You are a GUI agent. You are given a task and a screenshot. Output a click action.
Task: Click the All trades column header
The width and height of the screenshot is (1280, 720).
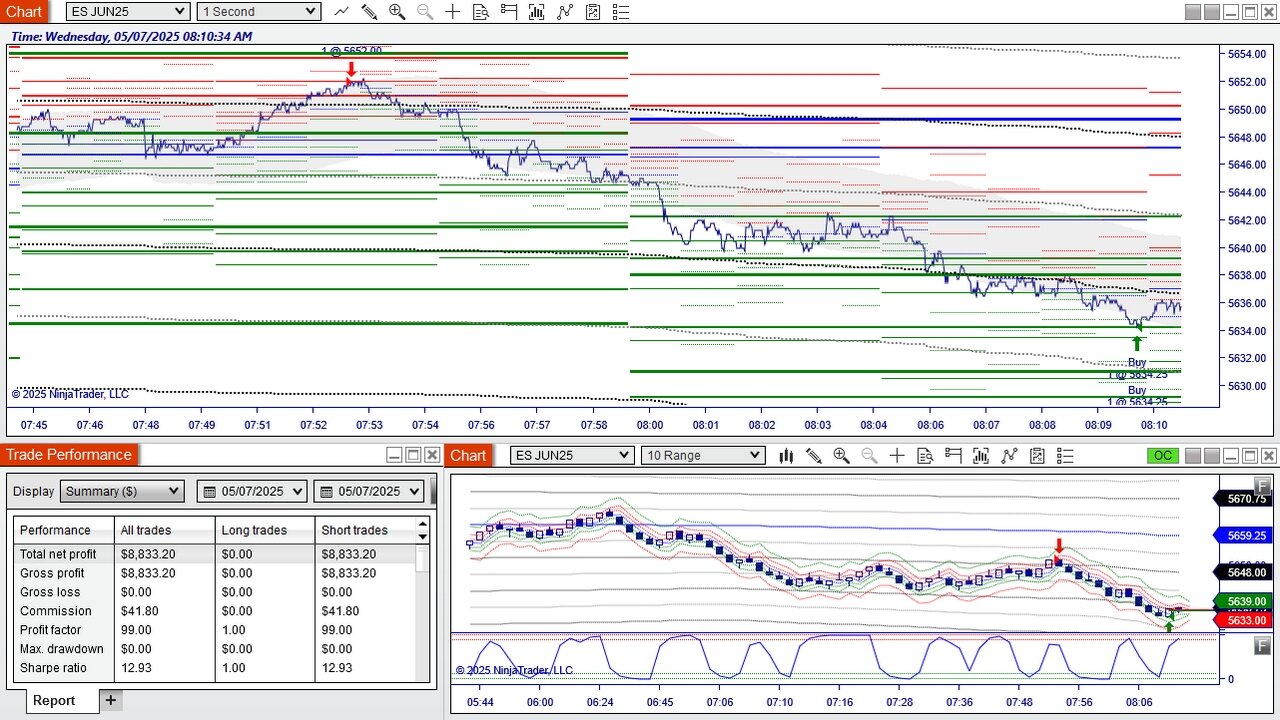coord(165,530)
